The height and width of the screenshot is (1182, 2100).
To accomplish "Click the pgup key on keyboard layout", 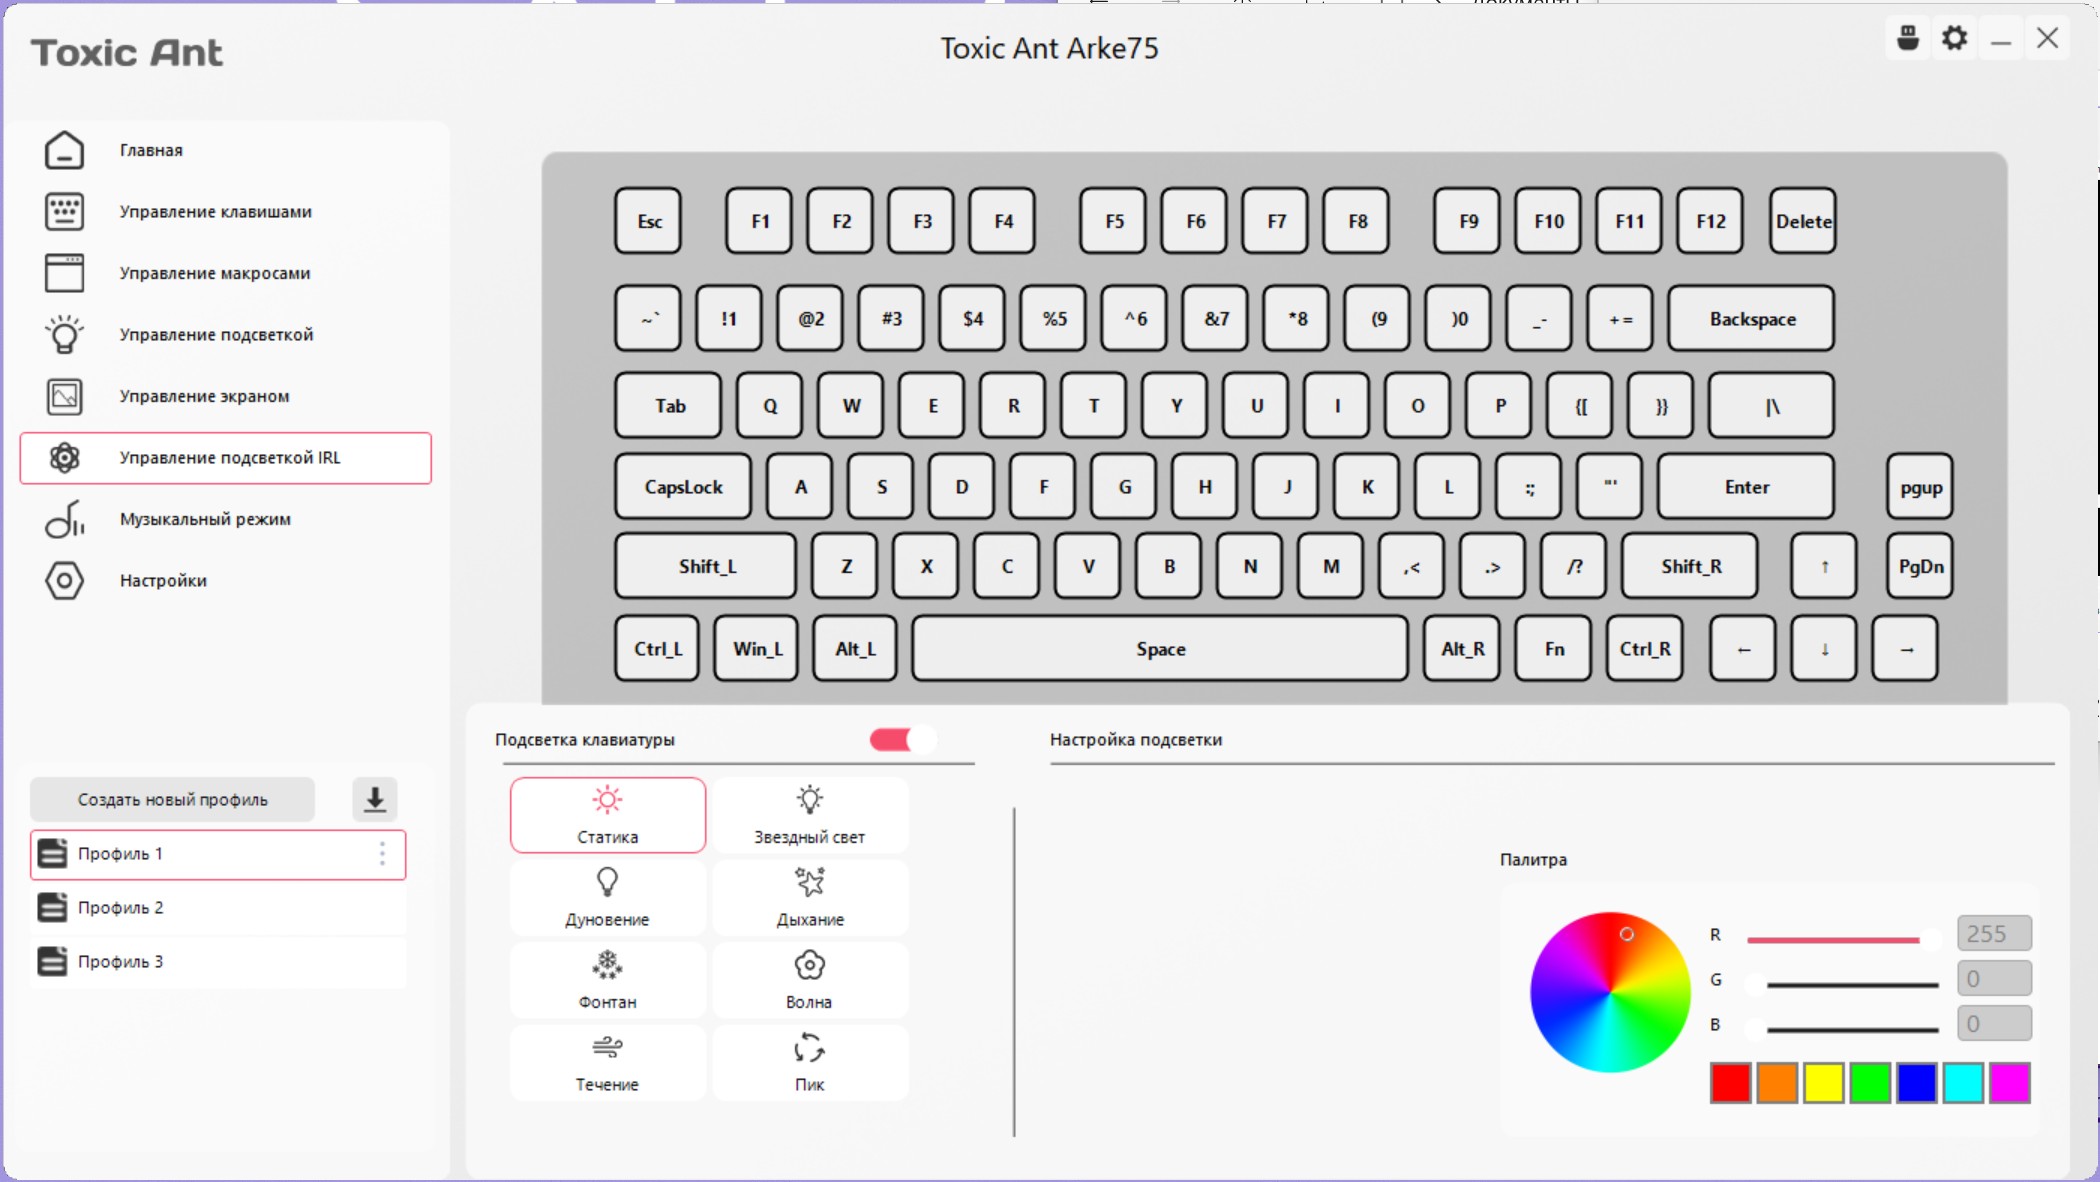I will [1920, 487].
